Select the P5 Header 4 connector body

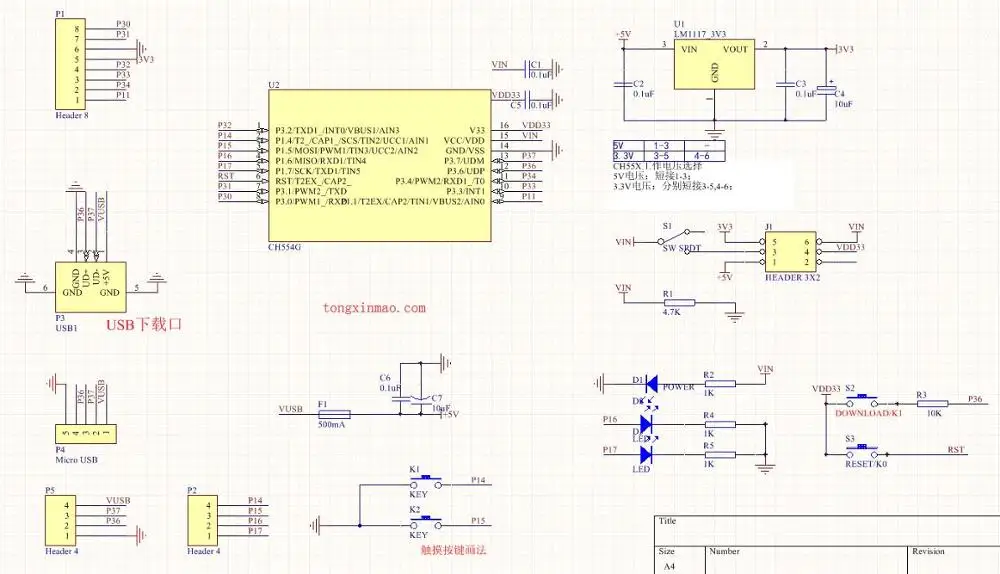(61, 520)
